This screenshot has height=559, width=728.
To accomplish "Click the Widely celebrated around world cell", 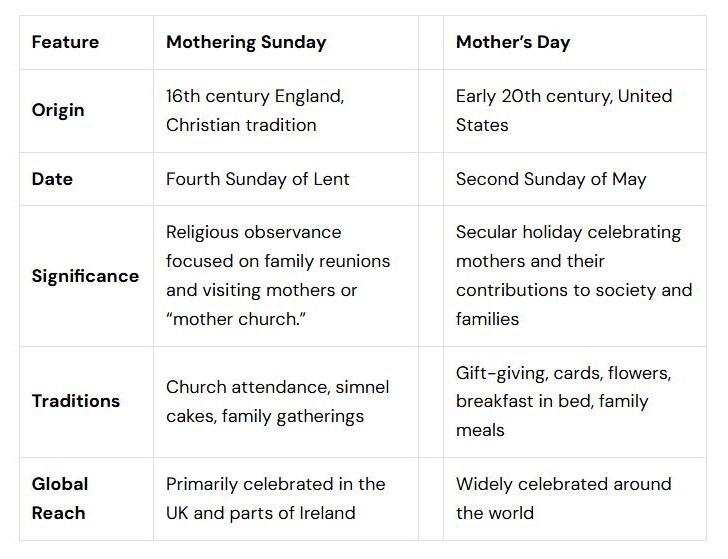I will coord(575,499).
